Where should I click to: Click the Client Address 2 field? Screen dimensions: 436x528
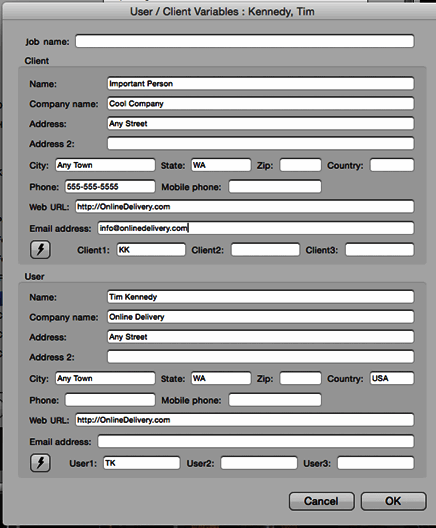261,143
